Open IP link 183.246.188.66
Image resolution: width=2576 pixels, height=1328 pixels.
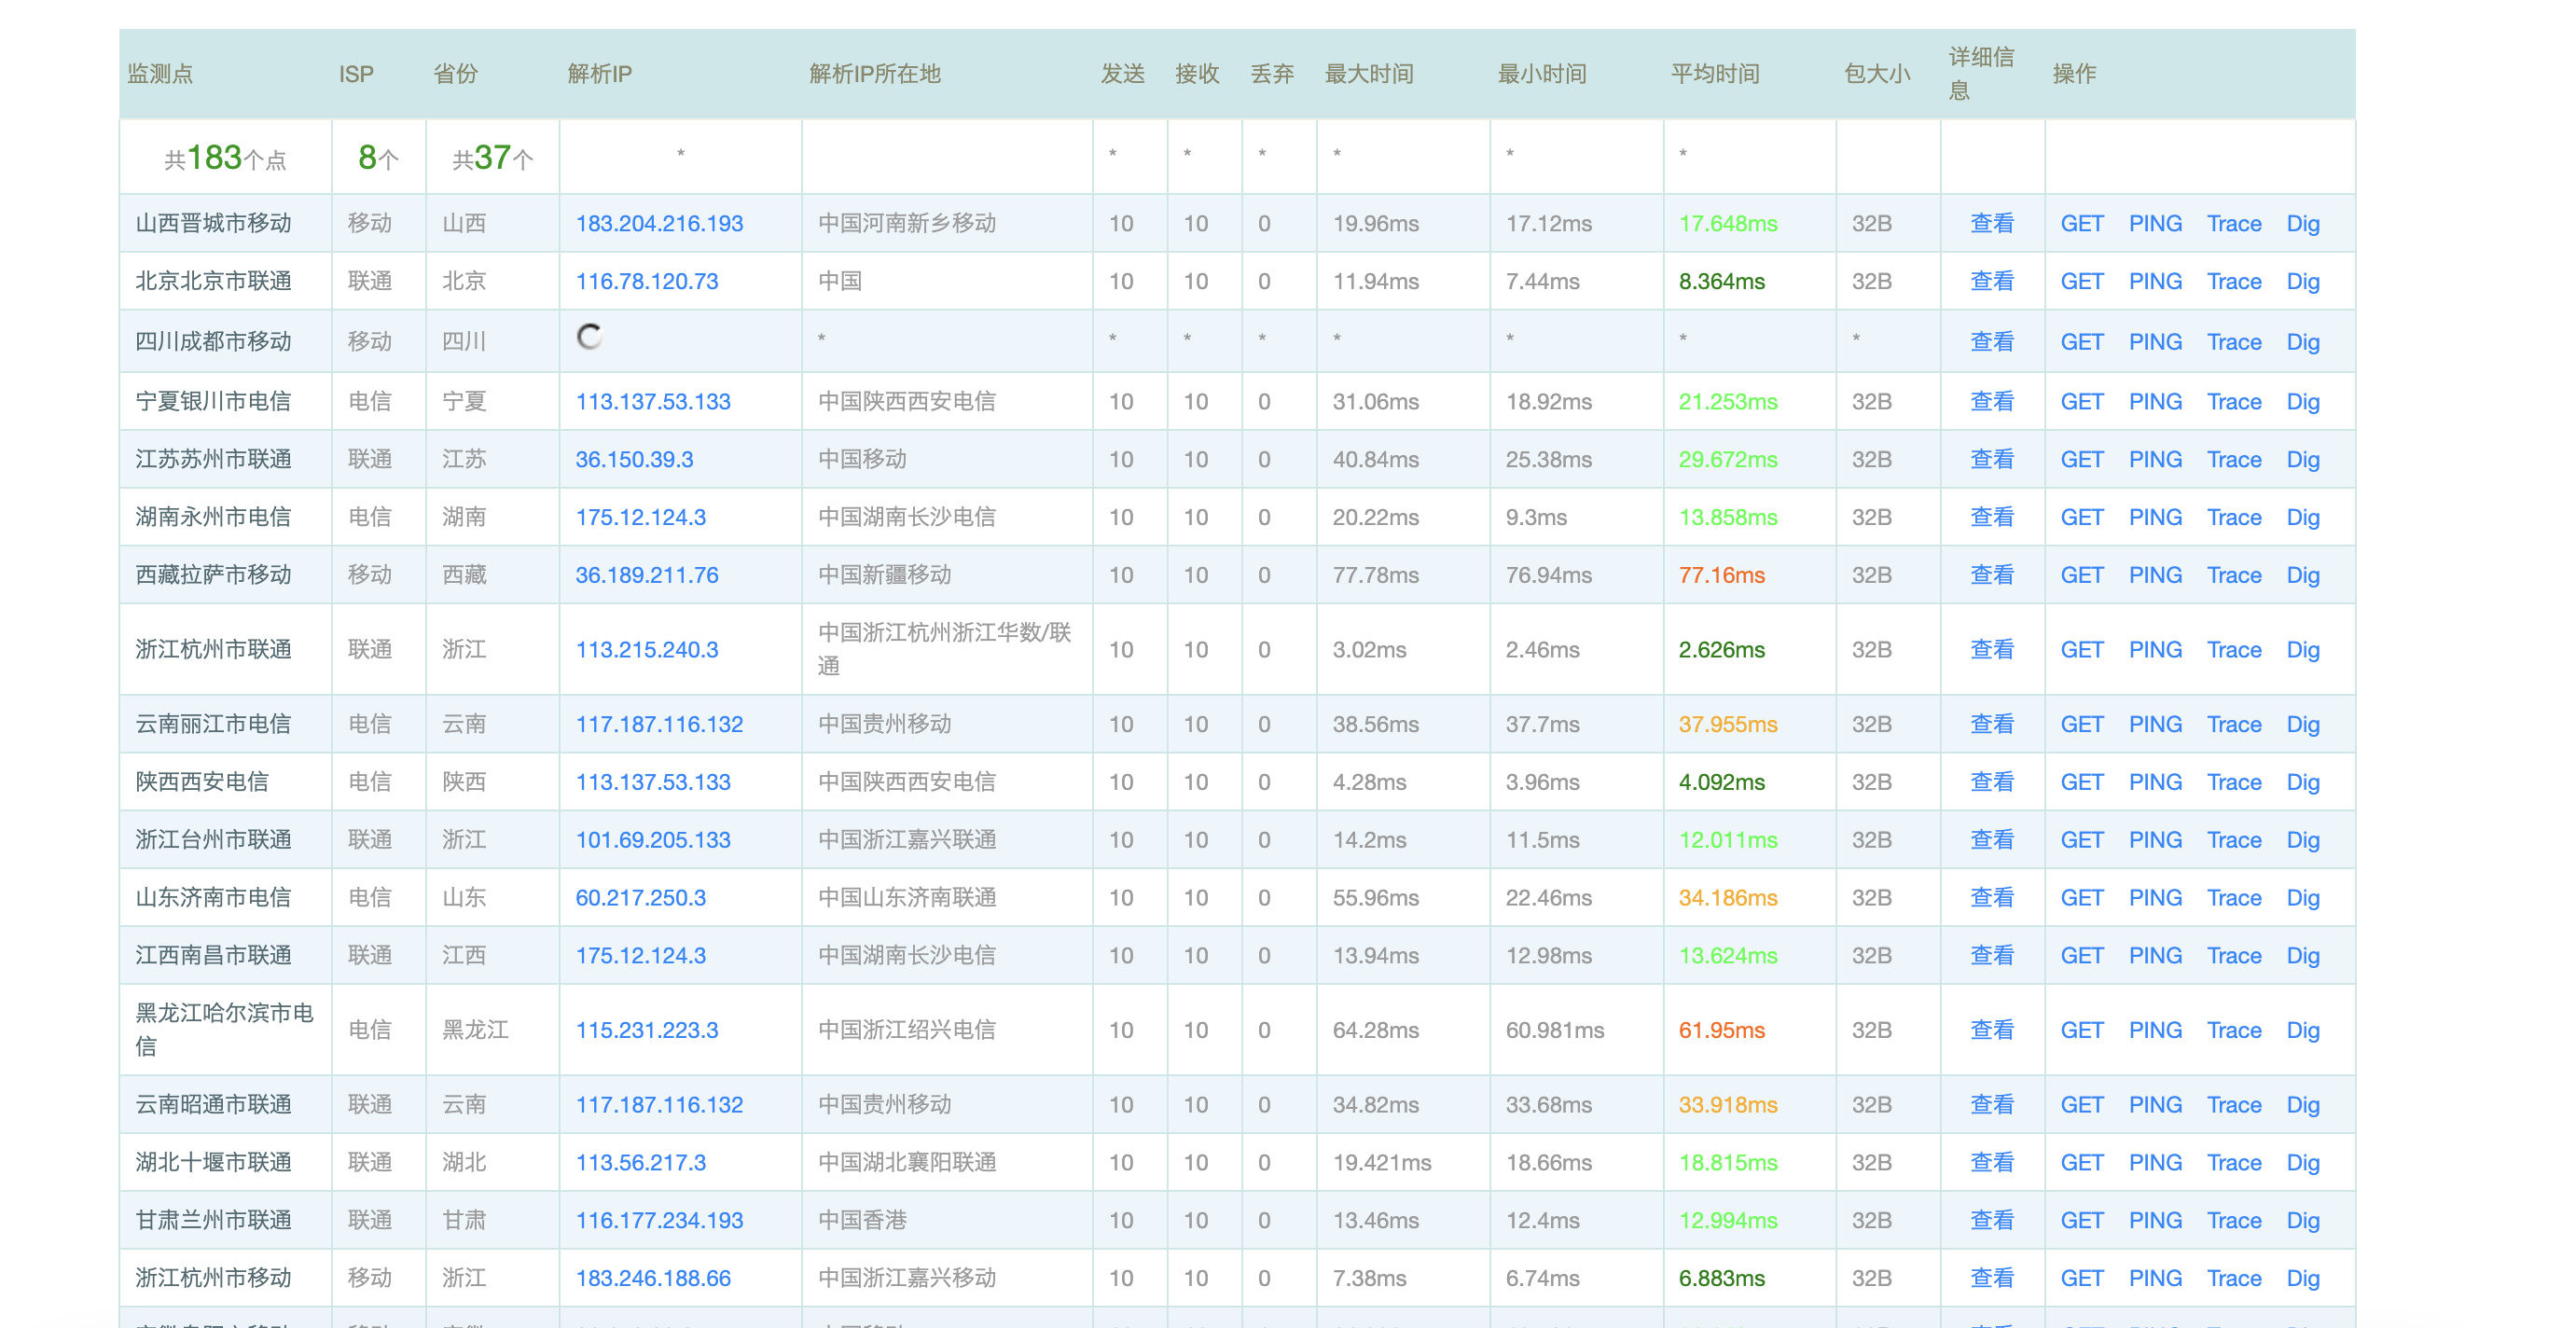point(652,1277)
